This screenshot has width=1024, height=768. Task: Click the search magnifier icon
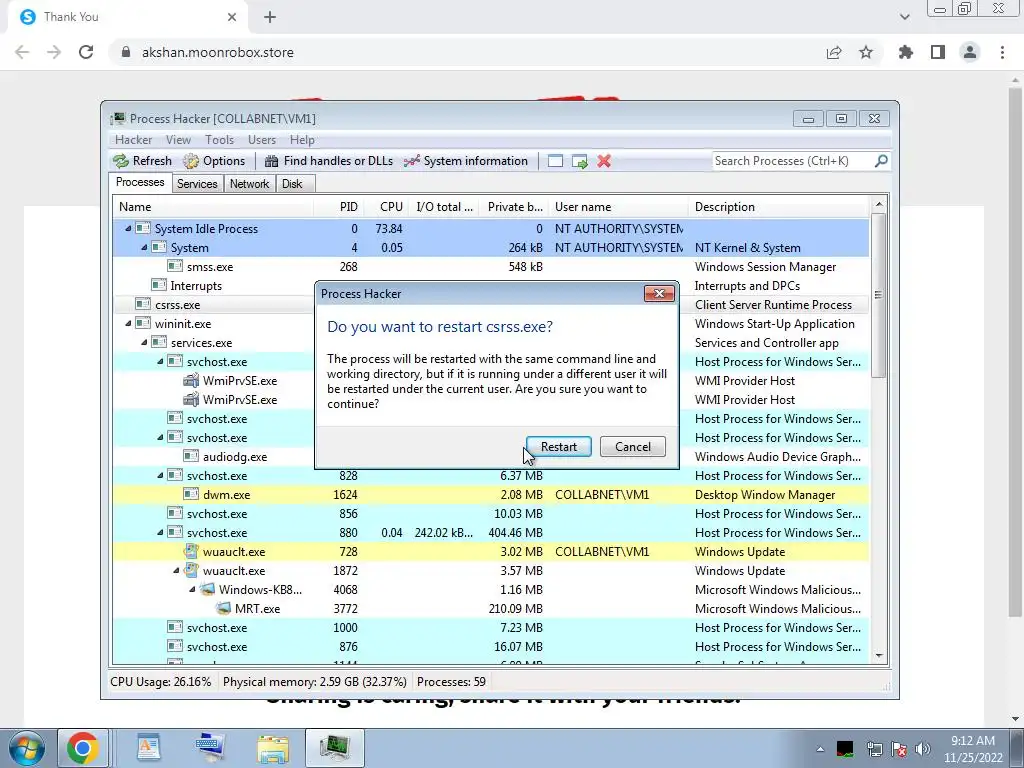880,161
